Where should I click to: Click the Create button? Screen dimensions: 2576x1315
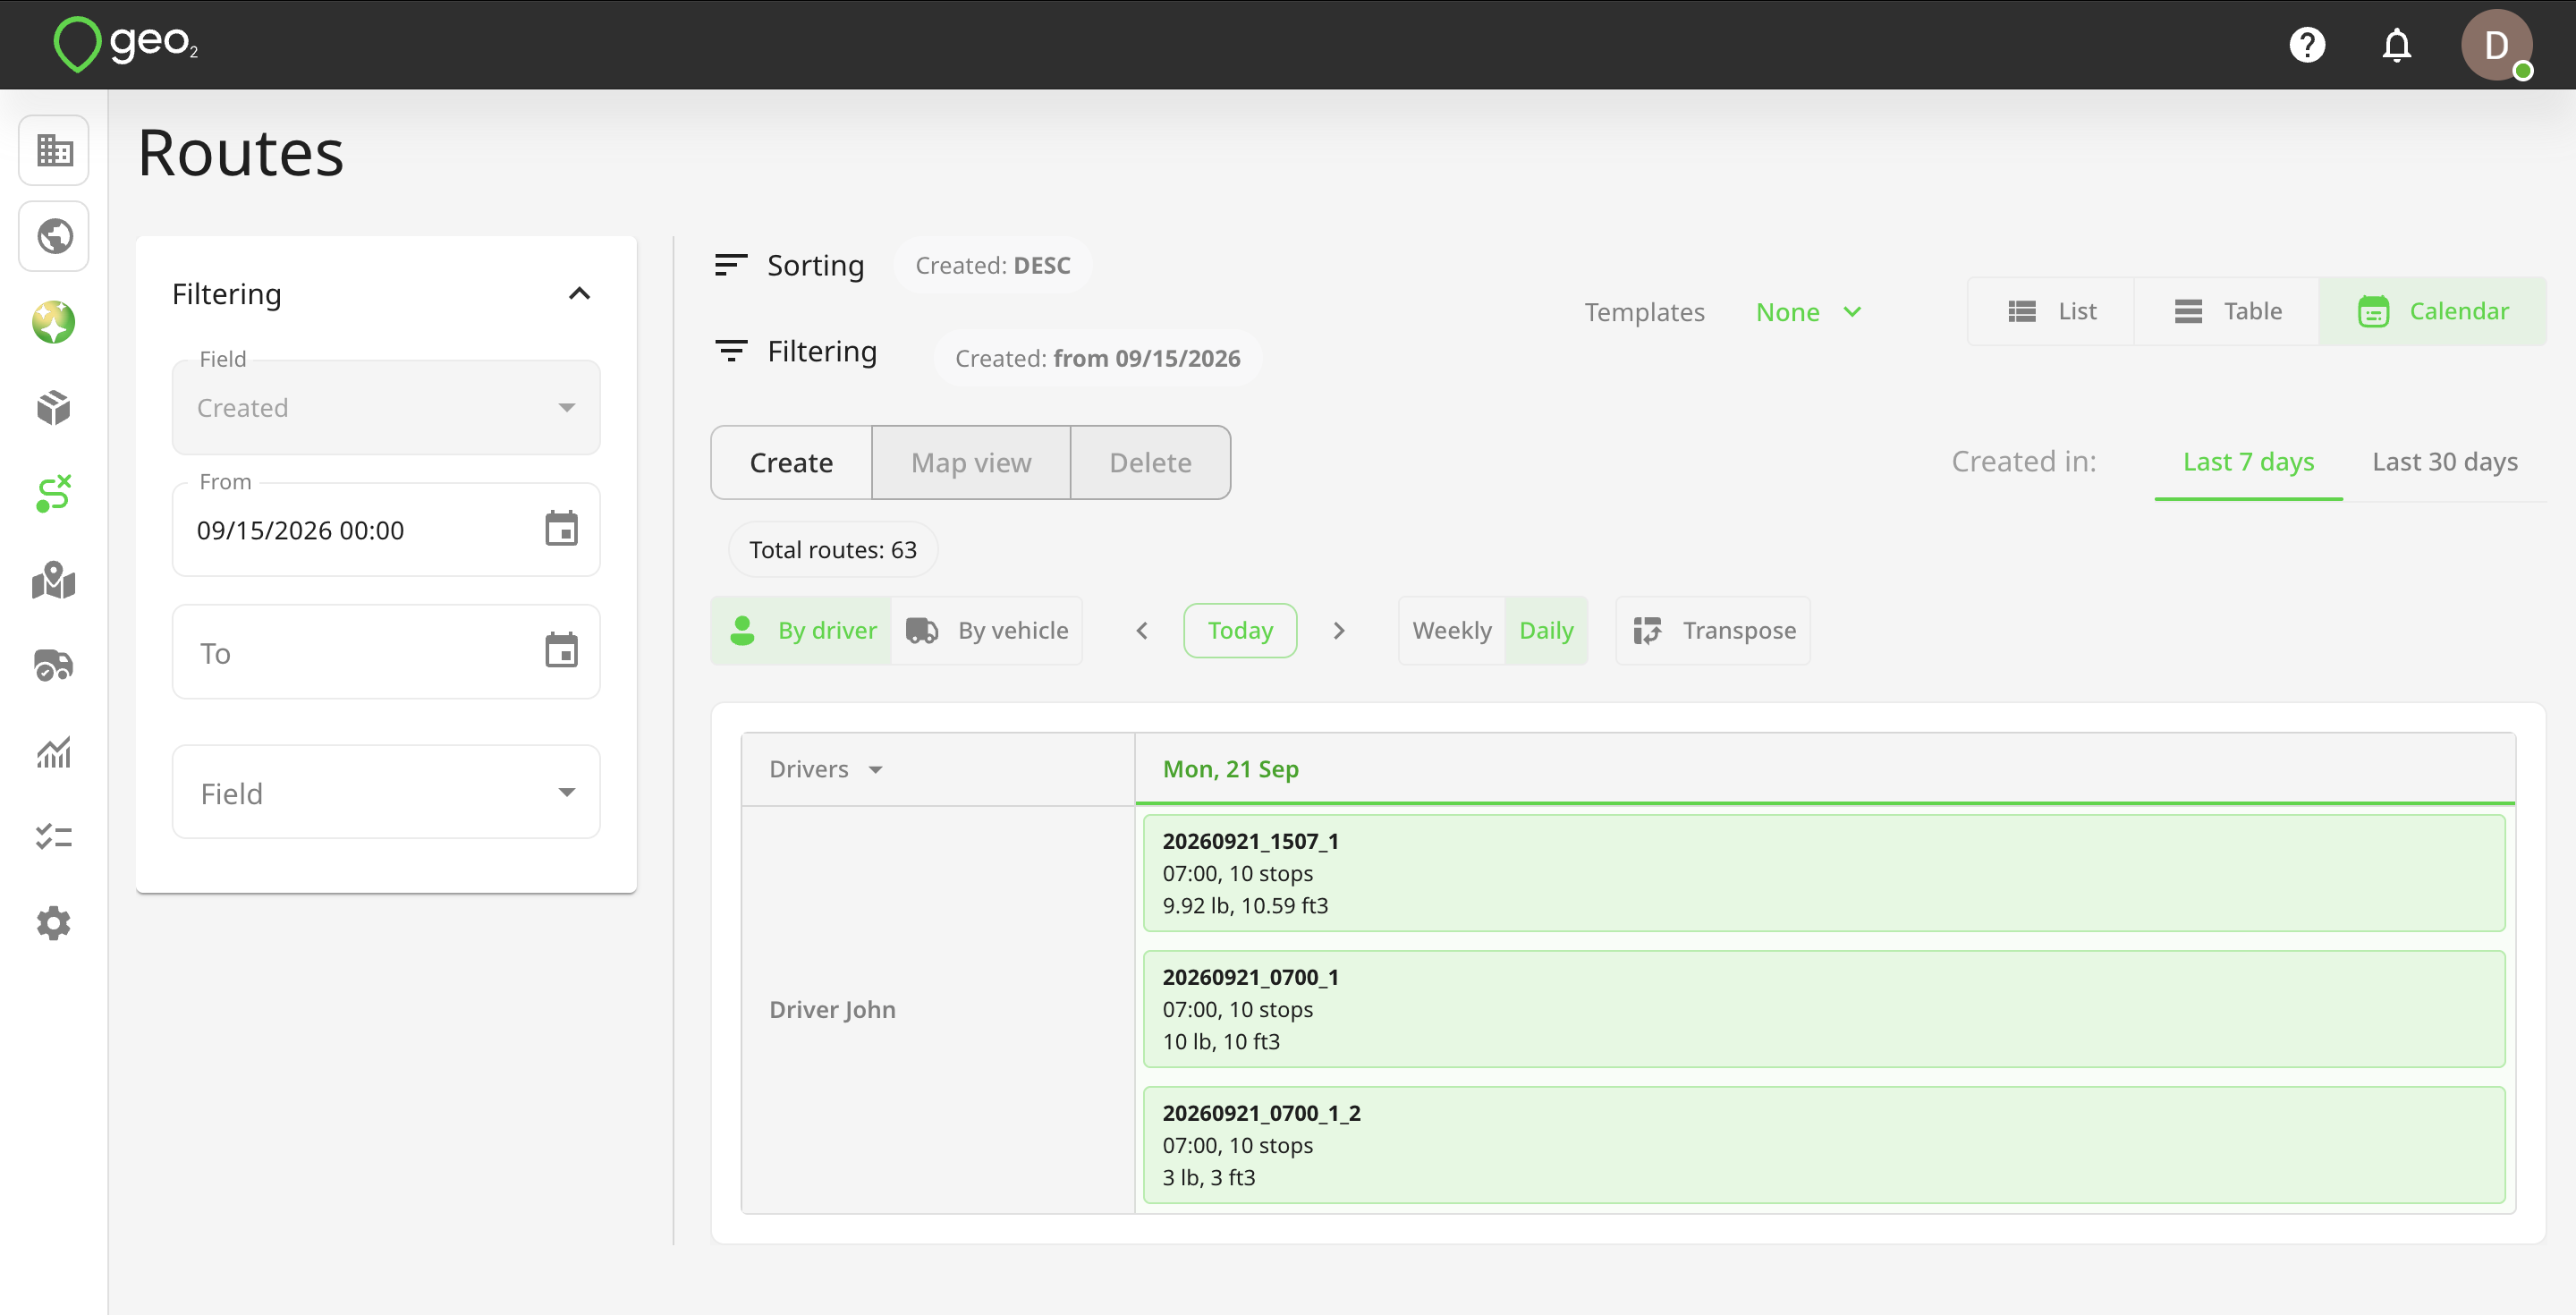tap(791, 462)
